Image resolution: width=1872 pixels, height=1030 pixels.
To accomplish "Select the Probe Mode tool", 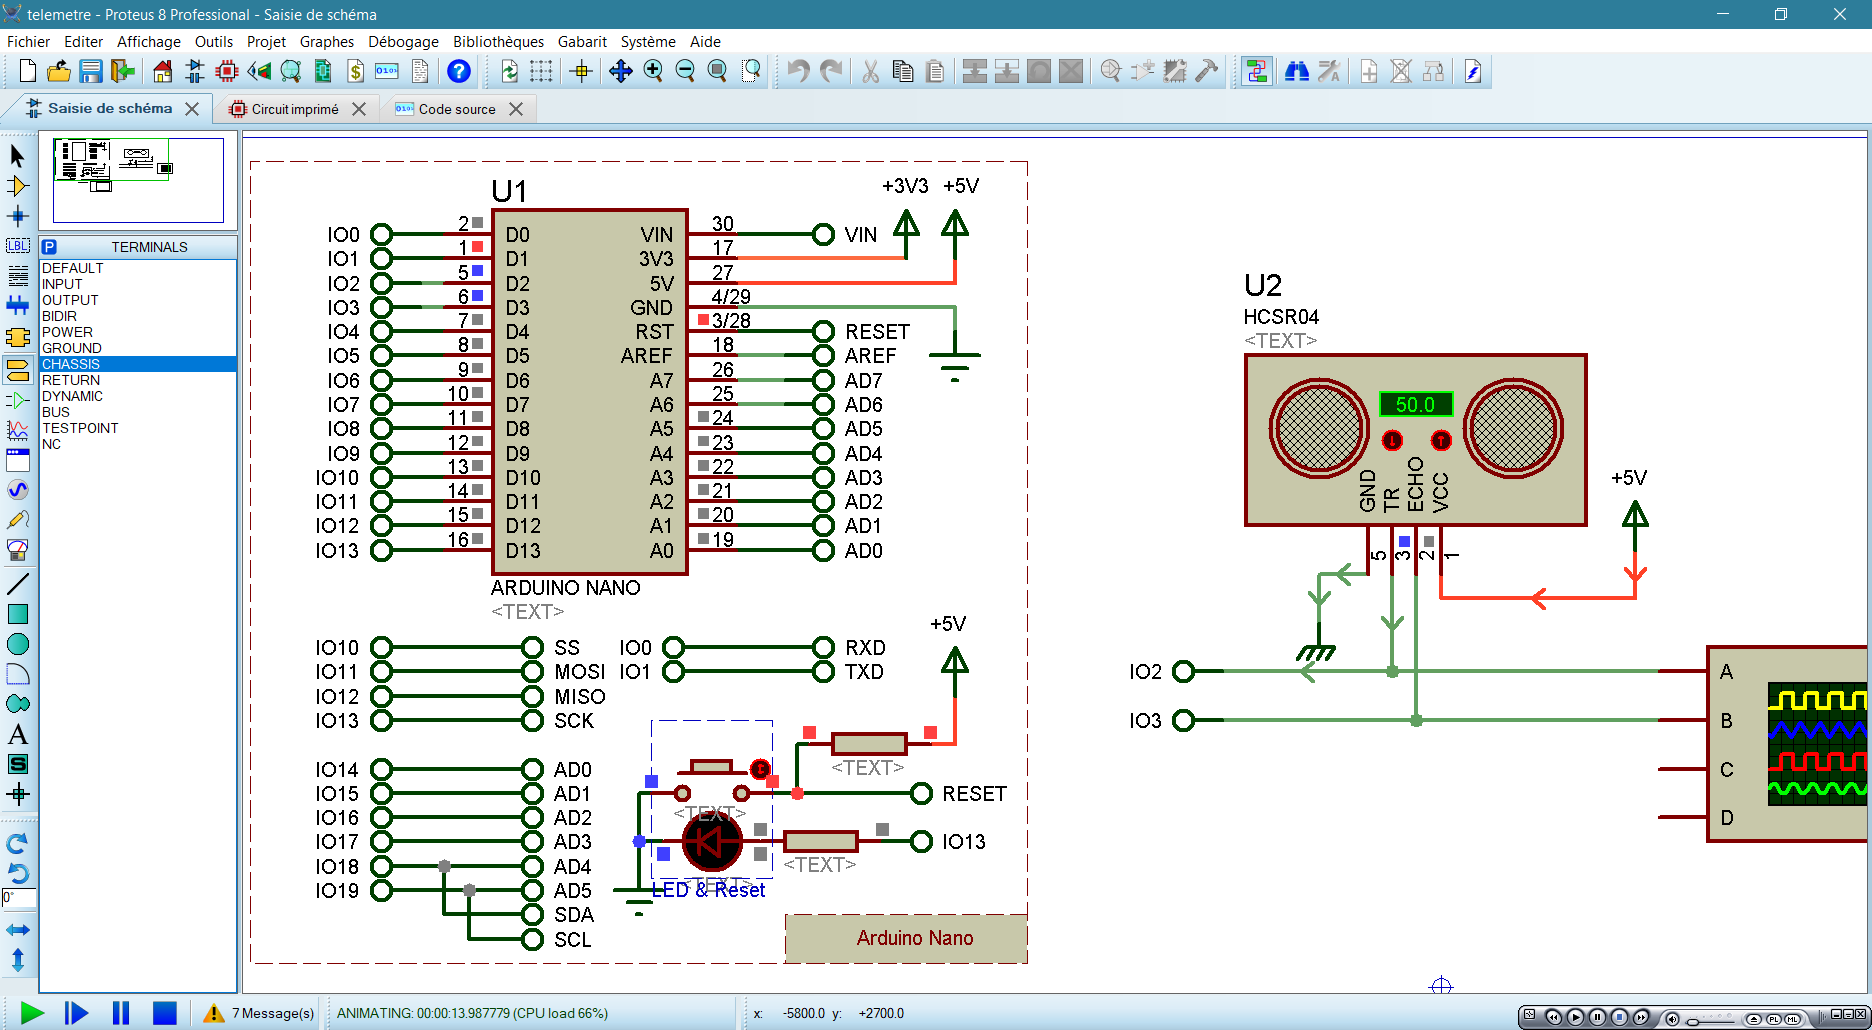I will coord(17,520).
